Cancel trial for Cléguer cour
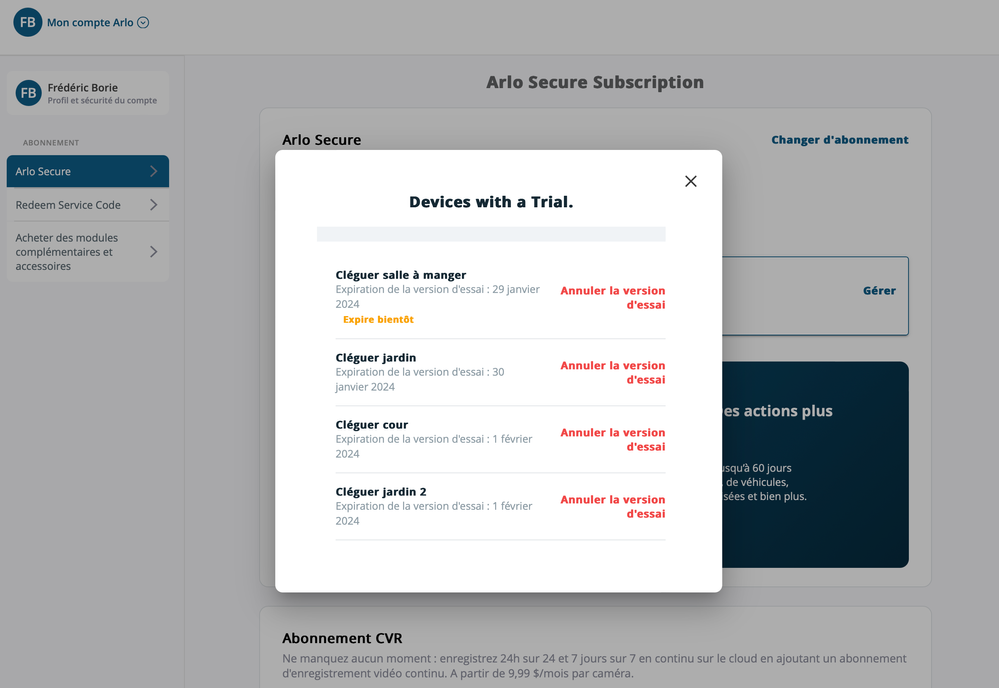 (613, 440)
